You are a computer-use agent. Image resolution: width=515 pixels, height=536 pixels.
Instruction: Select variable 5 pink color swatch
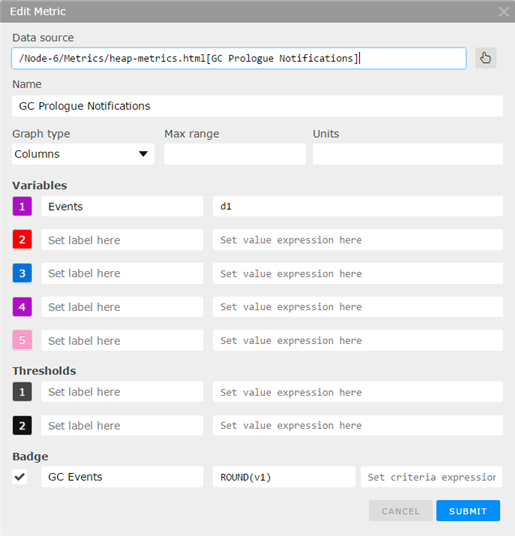[22, 340]
